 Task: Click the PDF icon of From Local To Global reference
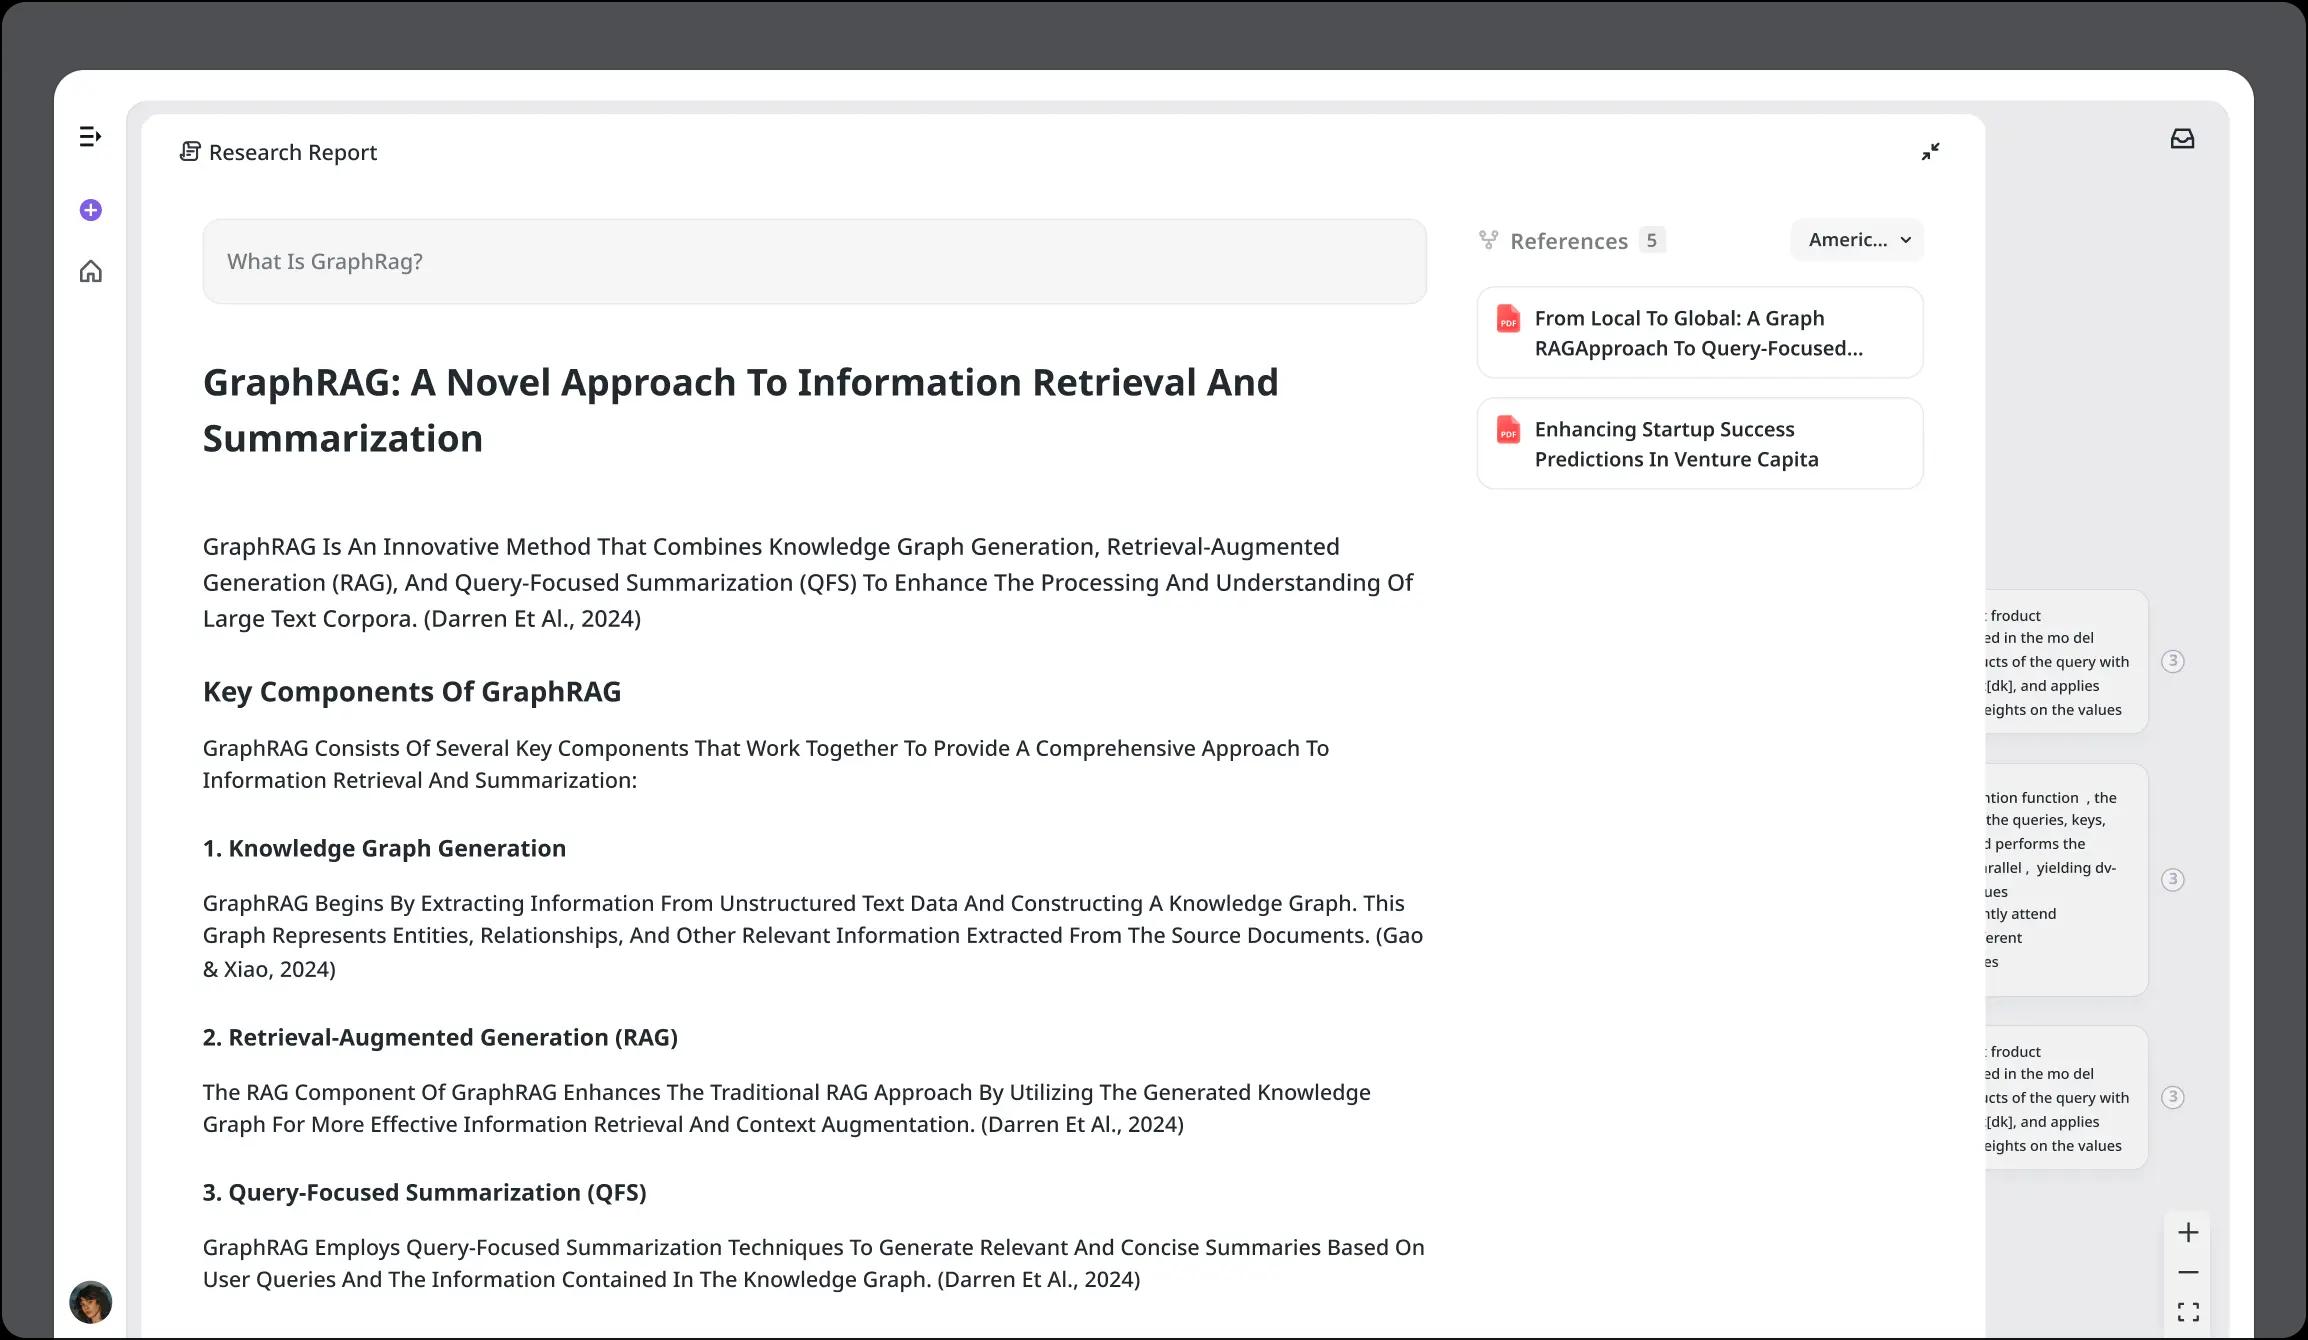pos(1508,319)
